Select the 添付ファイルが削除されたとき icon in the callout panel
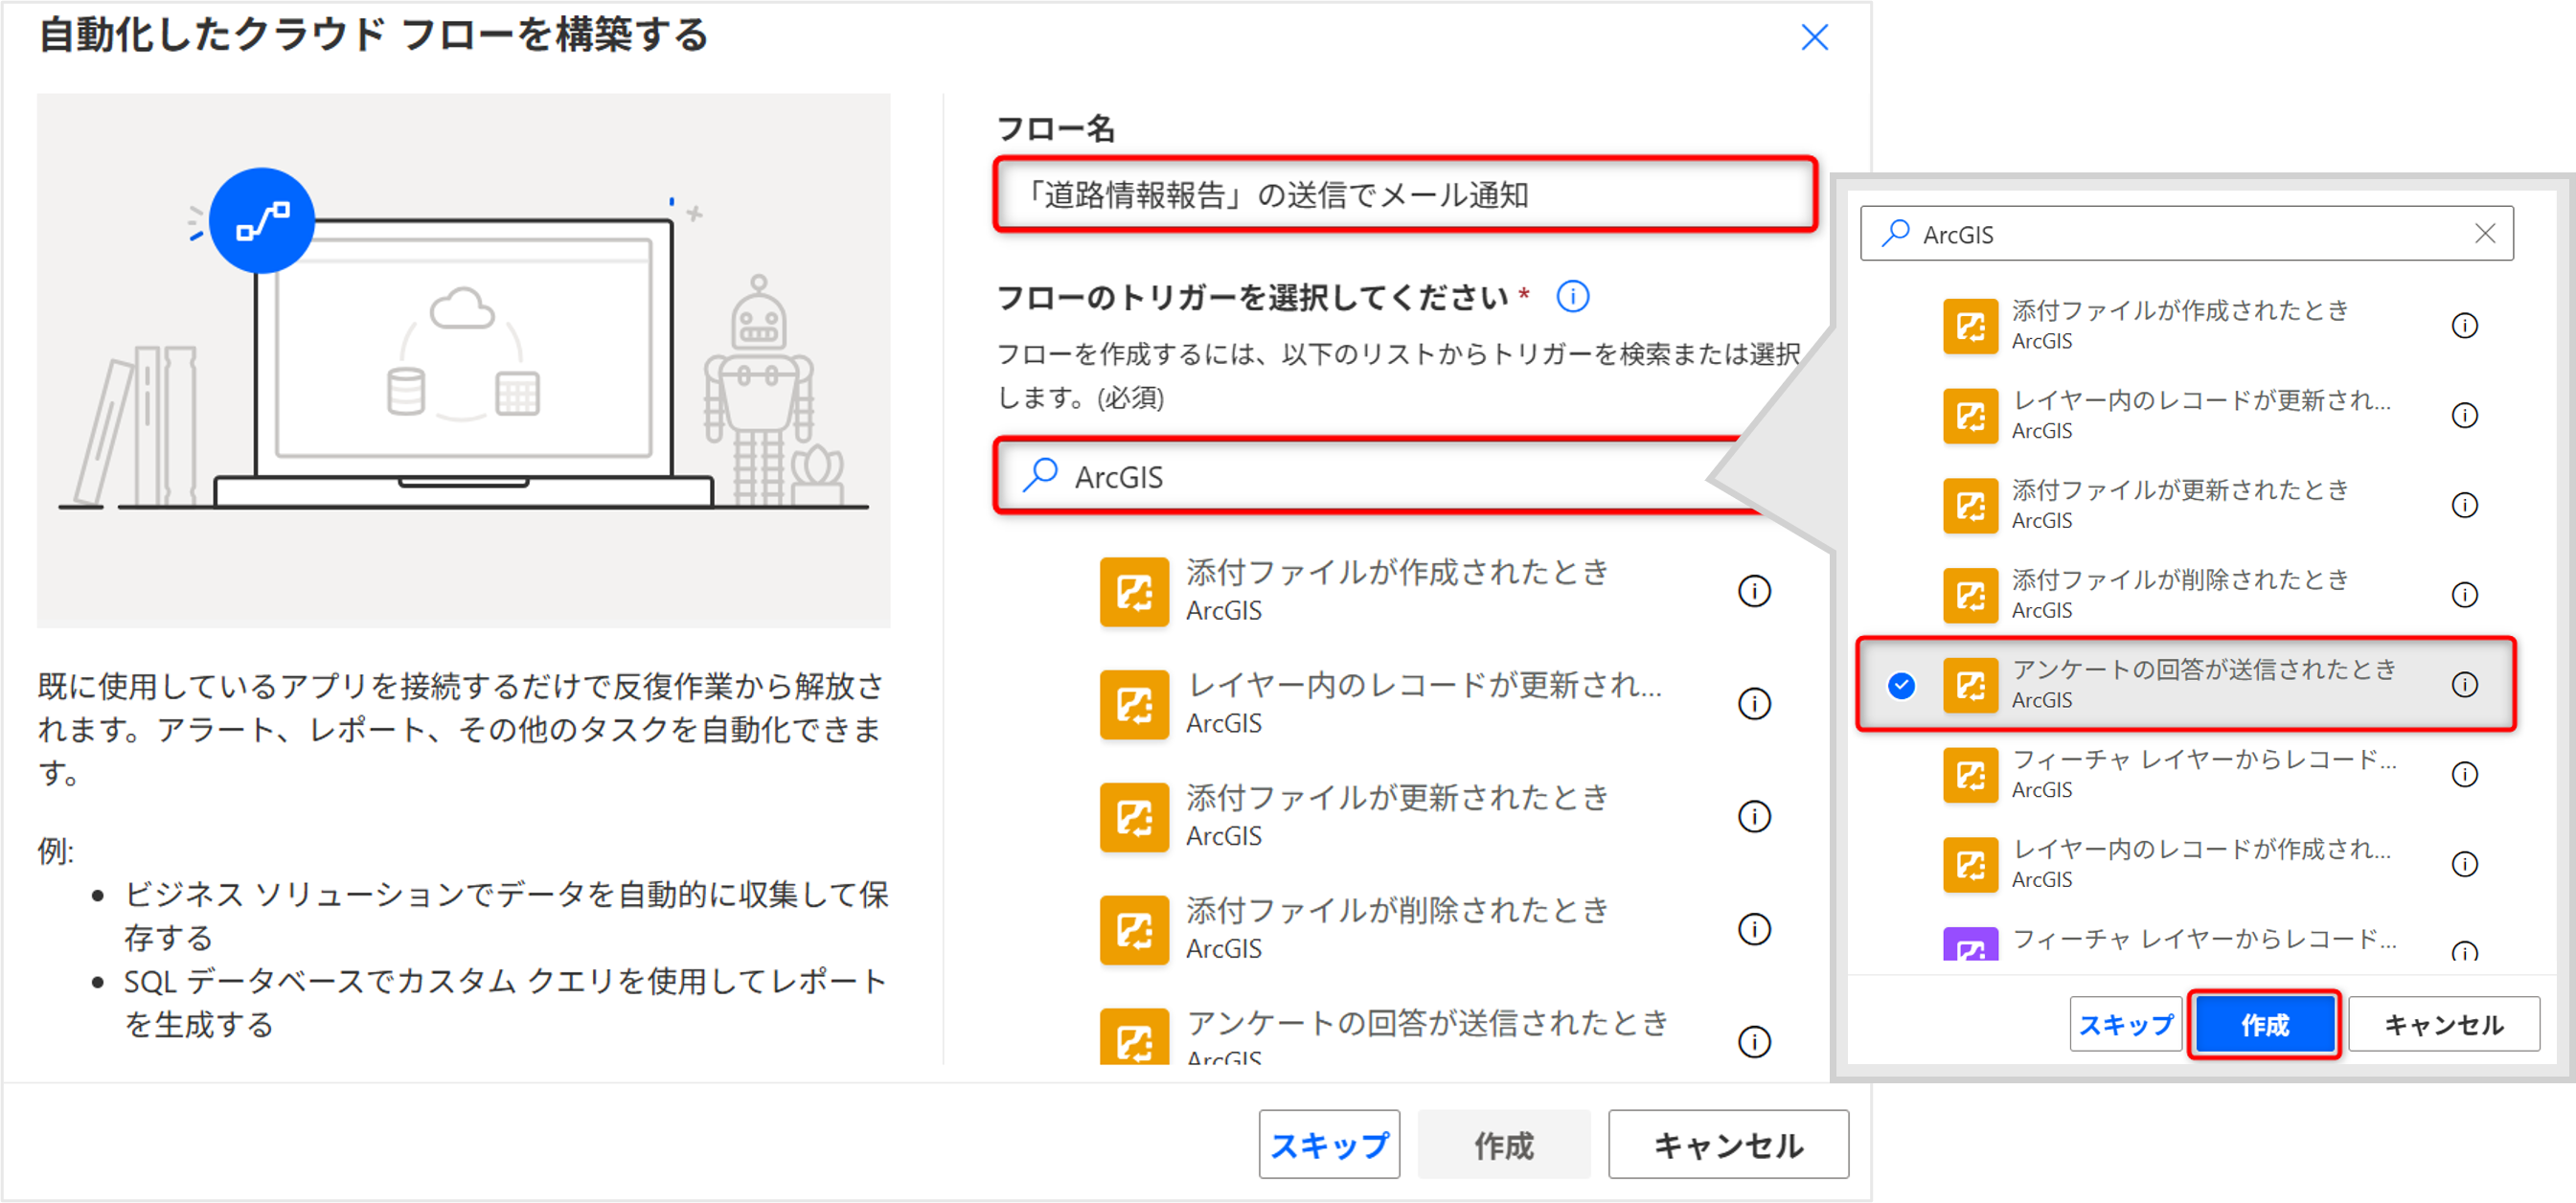Screen dimensions: 2576x1203 coord(1970,596)
